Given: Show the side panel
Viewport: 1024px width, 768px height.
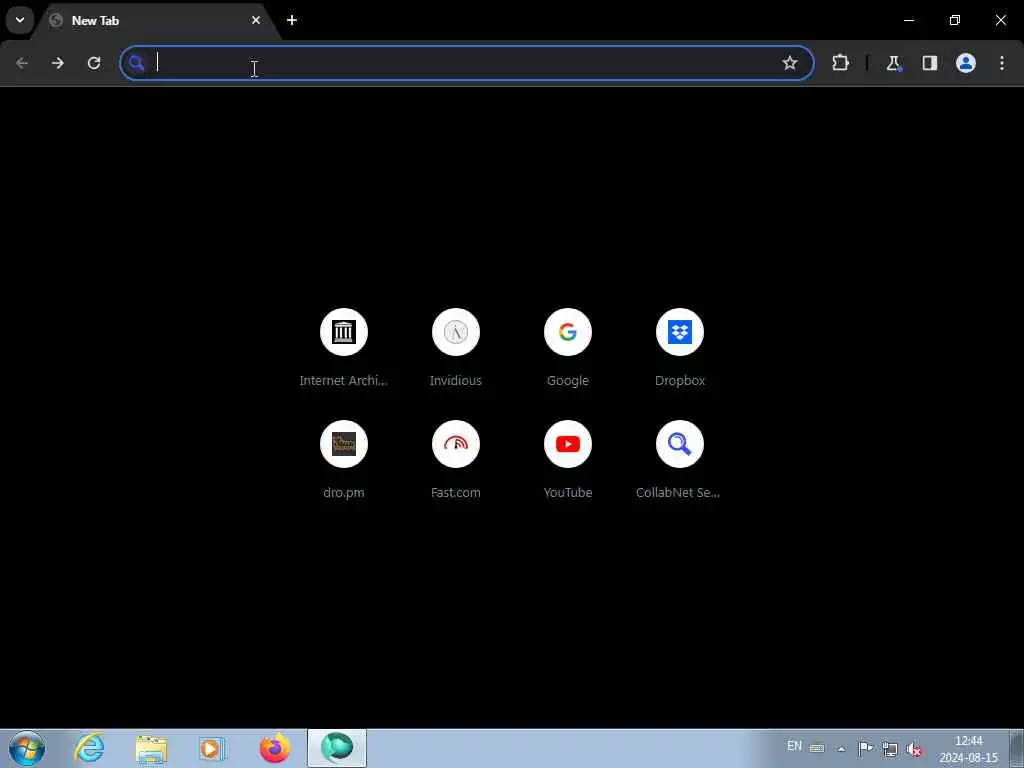Looking at the screenshot, I should point(930,63).
